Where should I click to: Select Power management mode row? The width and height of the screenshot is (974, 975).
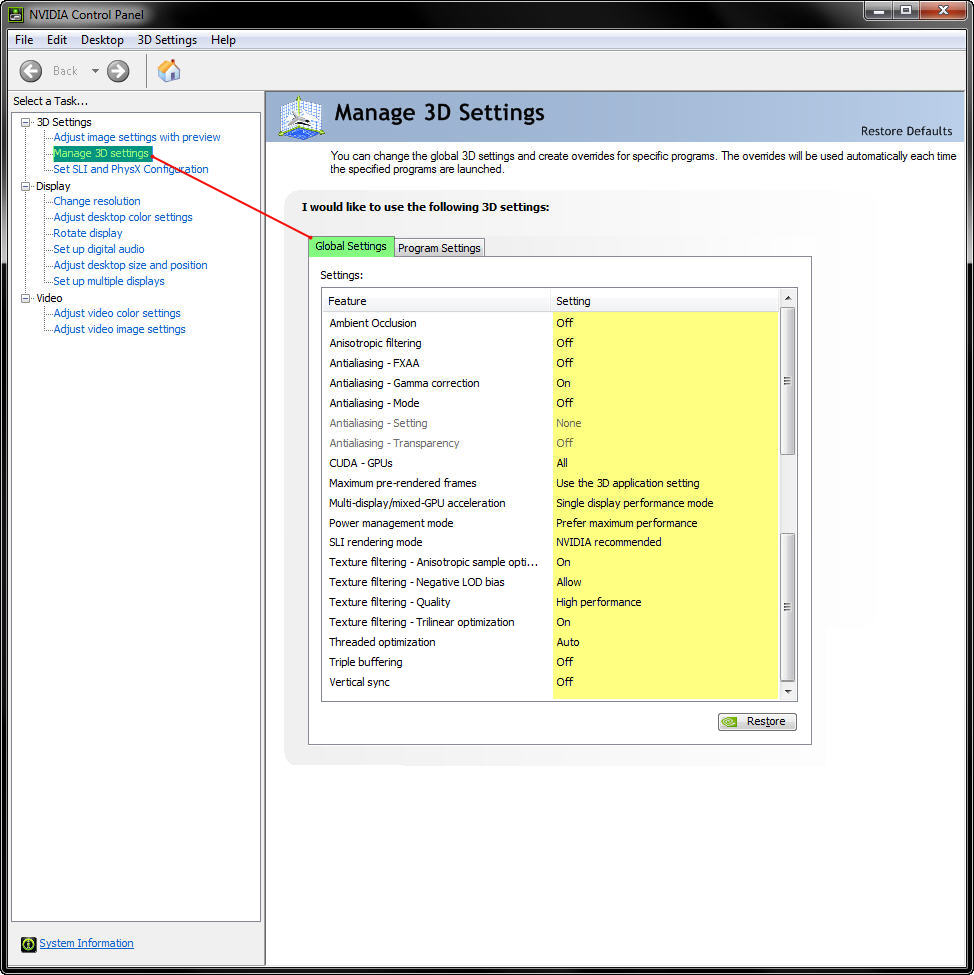tap(550, 523)
